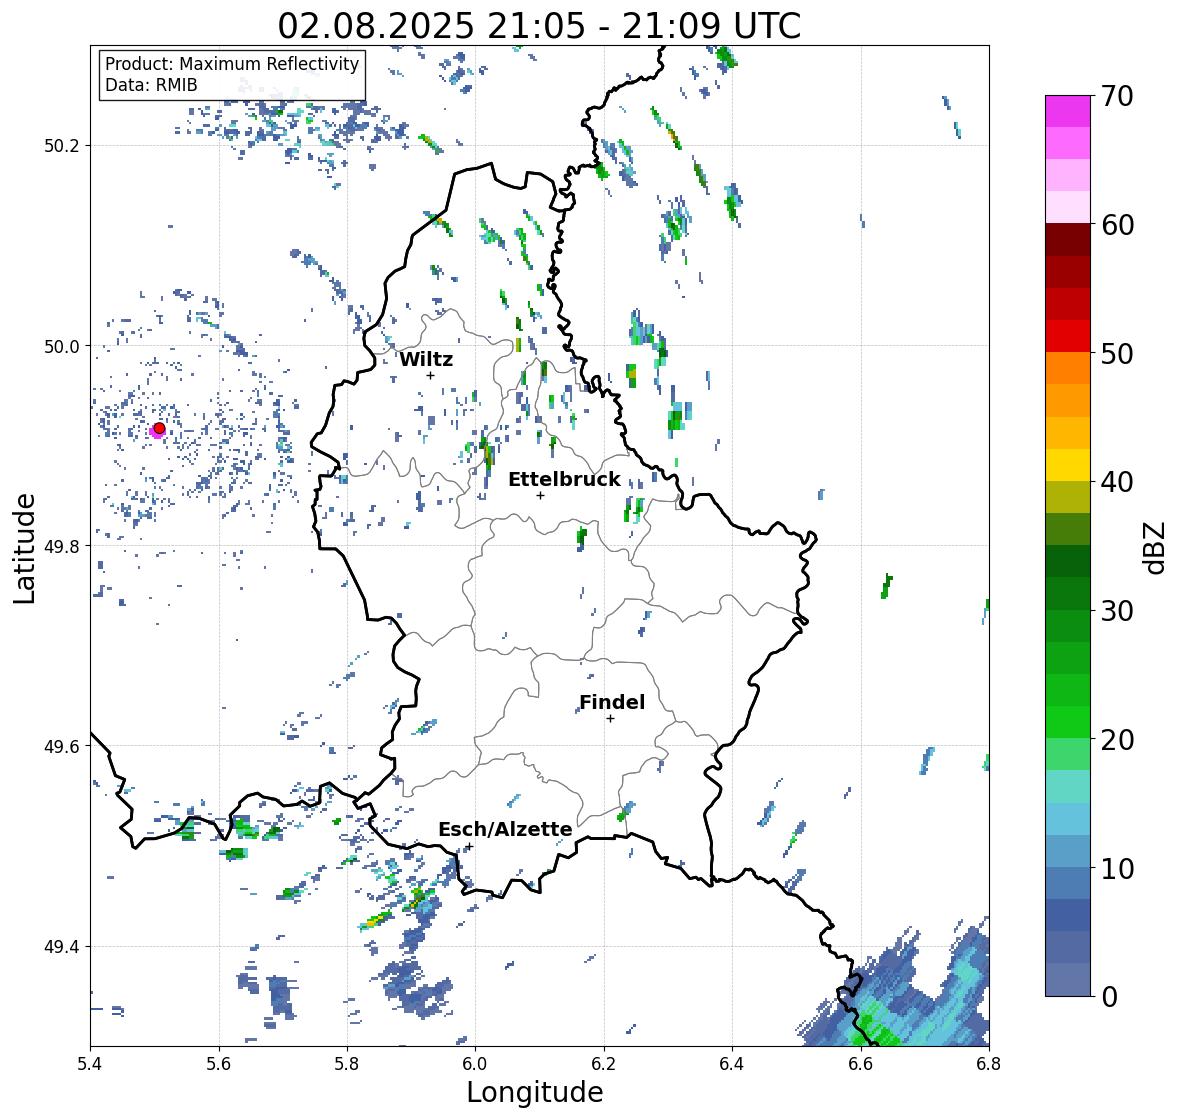This screenshot has width=1179, height=1117.
Task: Click the longitude tick label 5.4
Action: [90, 1063]
